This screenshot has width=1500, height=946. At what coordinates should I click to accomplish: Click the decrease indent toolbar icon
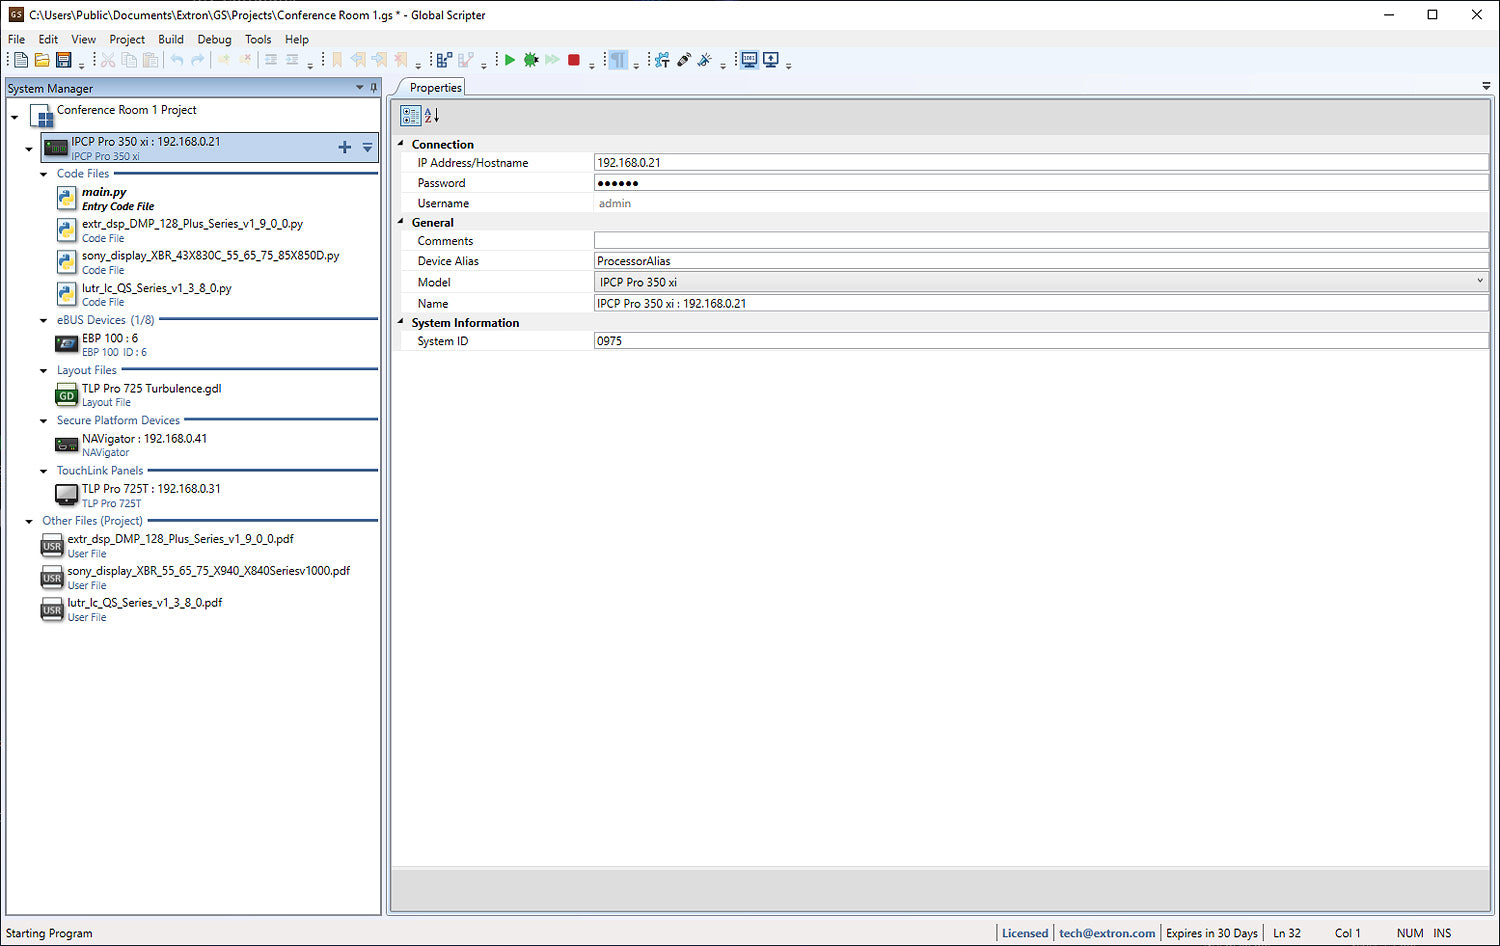[270, 60]
